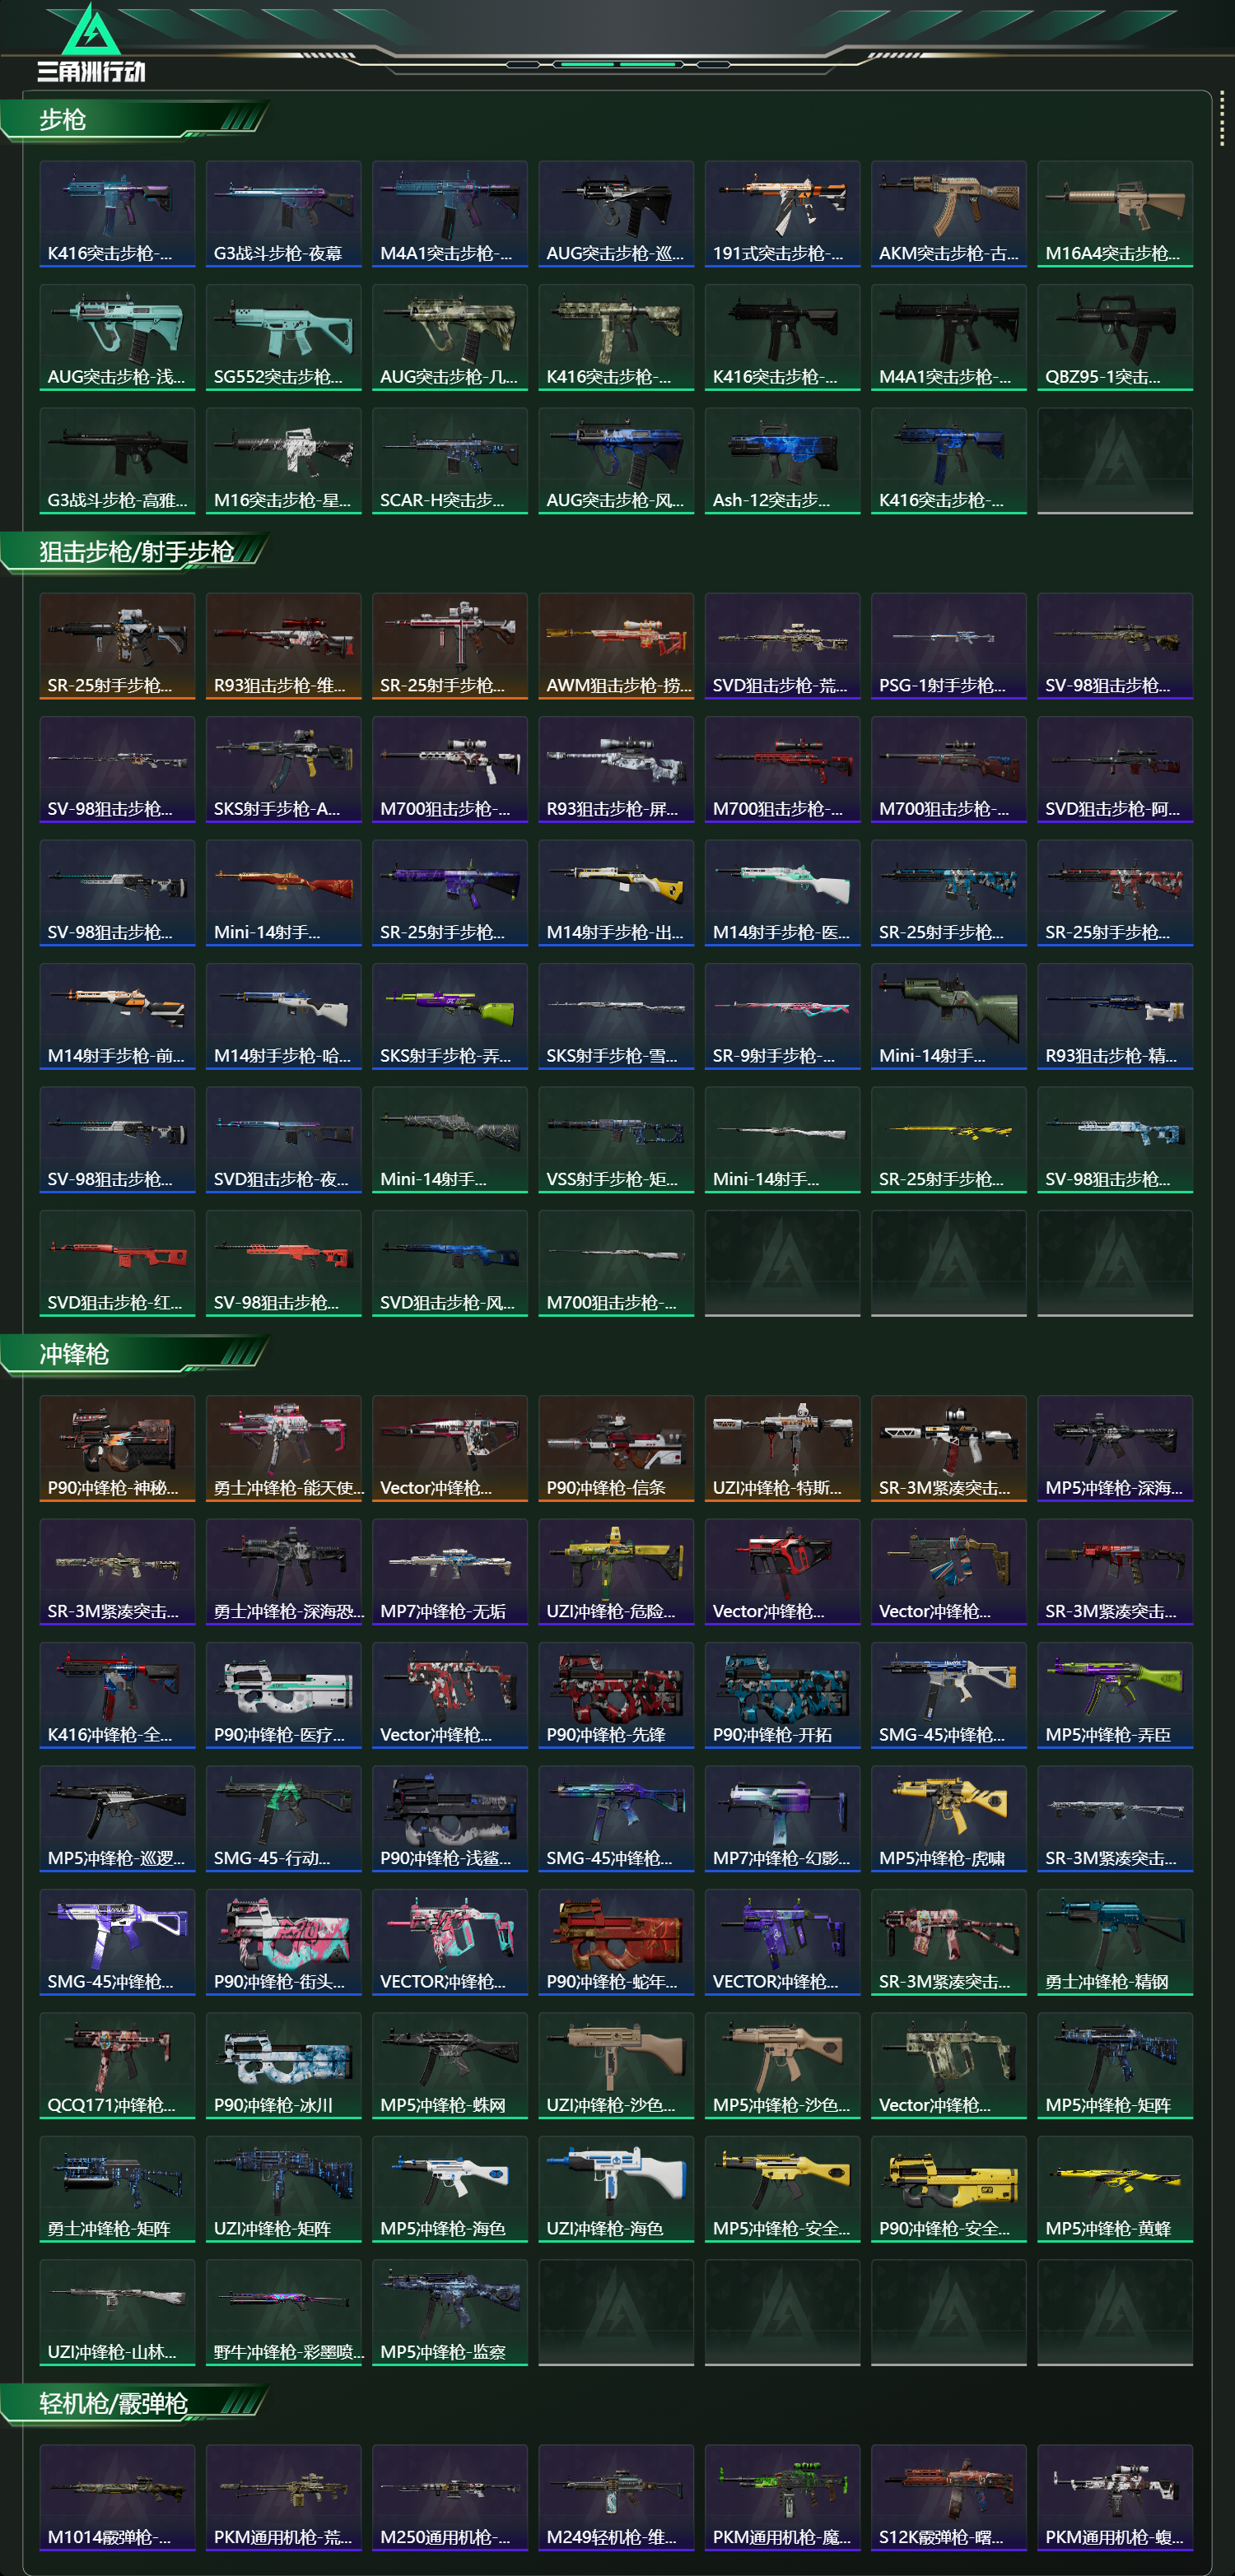Jump to the 轻机枪/霰弹枪 category
Screen dimensions: 1235x2576
(135, 2403)
